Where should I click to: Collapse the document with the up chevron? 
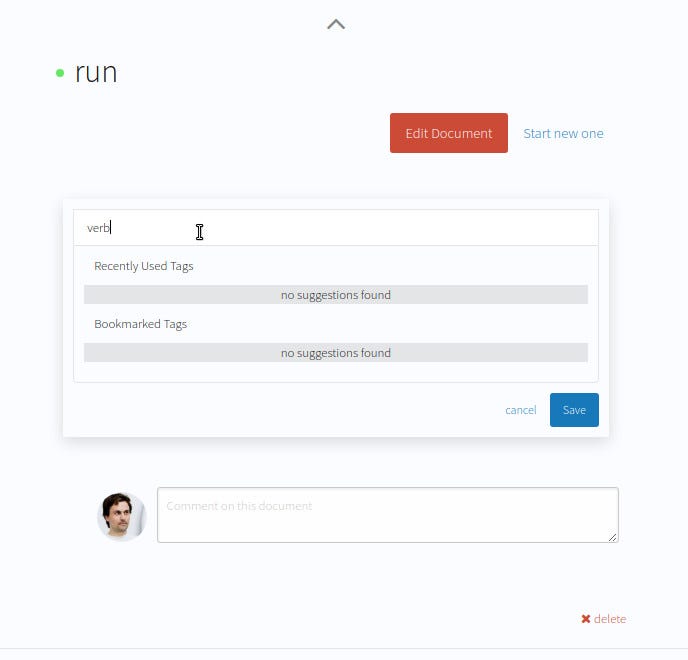pos(336,24)
